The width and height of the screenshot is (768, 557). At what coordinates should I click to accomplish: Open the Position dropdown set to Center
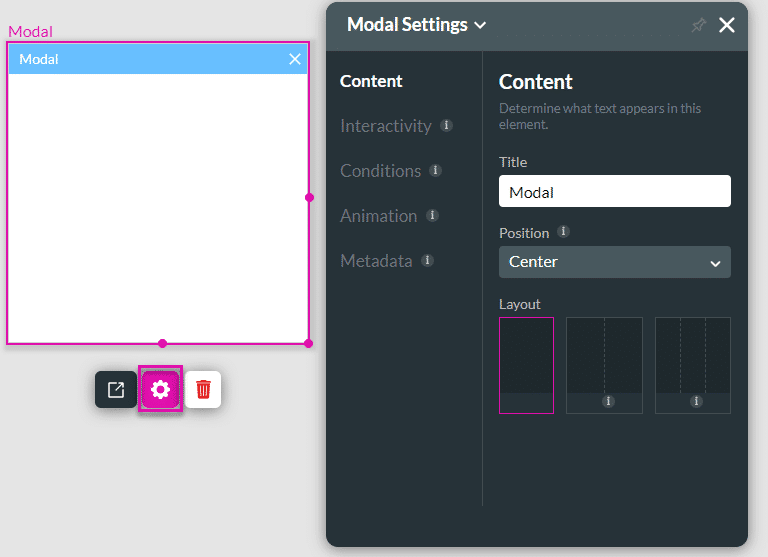[x=614, y=262]
